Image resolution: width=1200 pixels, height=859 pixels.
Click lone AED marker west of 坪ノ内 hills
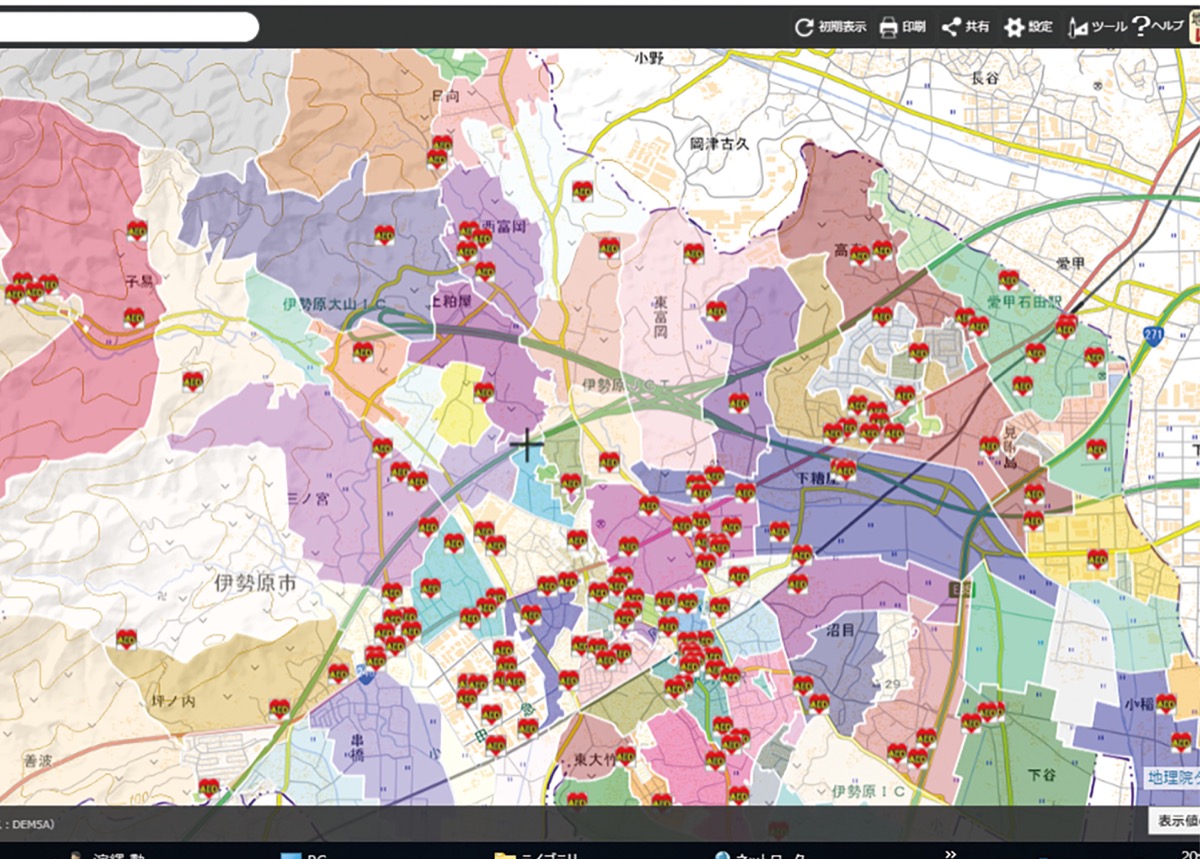[126, 639]
